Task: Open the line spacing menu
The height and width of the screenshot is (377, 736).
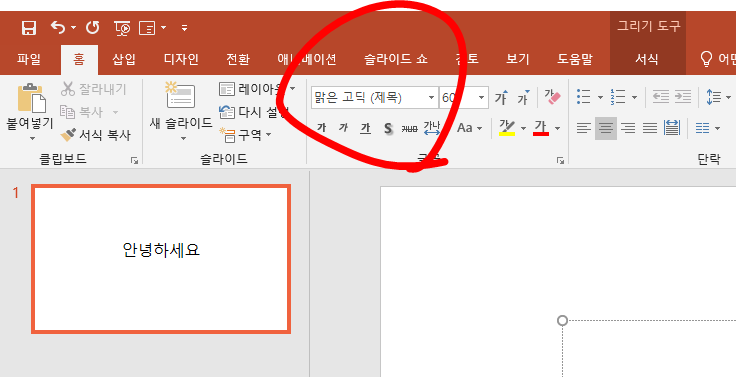Action: coord(719,97)
